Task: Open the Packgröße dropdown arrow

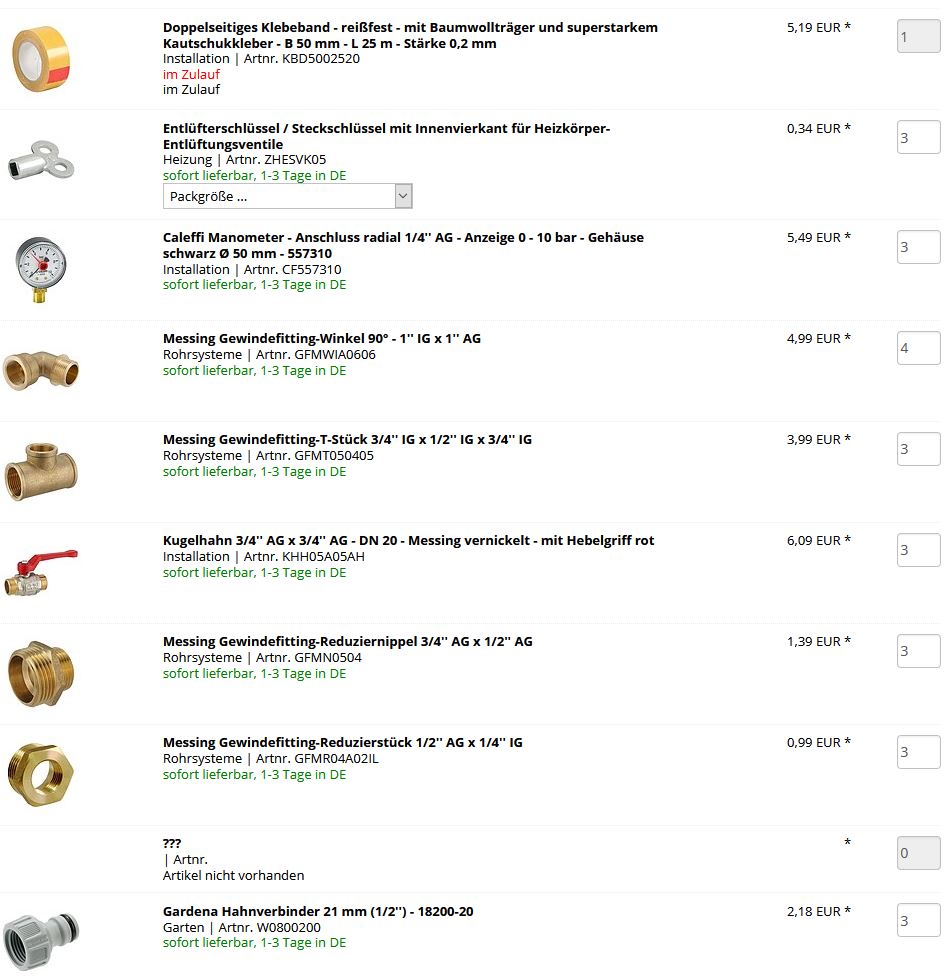Action: 403,196
